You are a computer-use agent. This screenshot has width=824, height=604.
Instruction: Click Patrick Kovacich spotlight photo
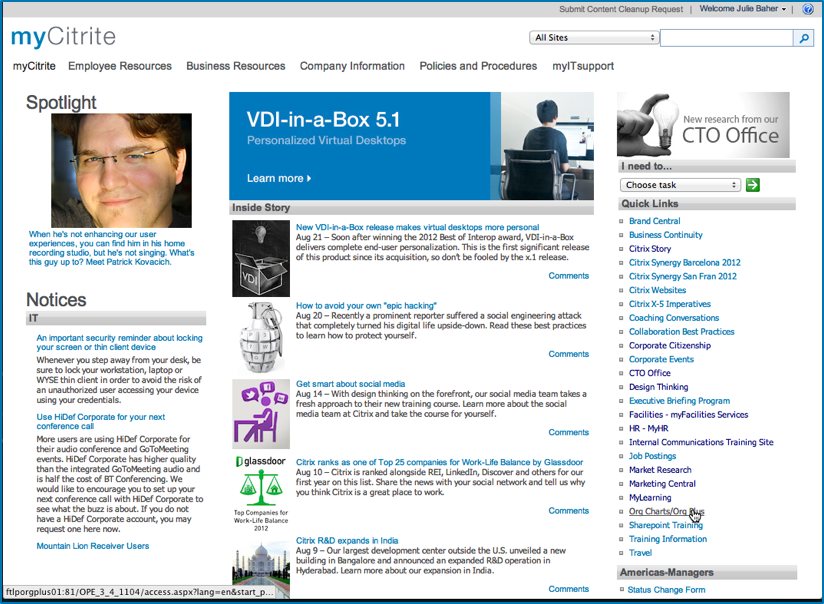click(x=121, y=171)
